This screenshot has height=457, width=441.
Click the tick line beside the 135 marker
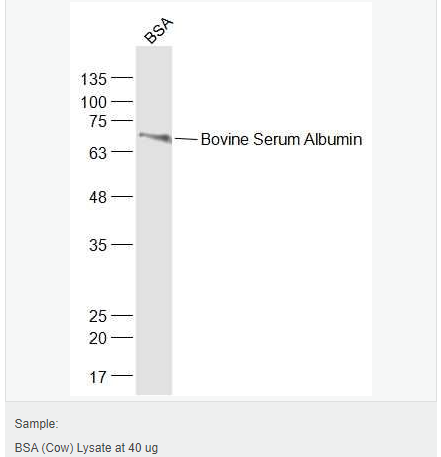(122, 77)
